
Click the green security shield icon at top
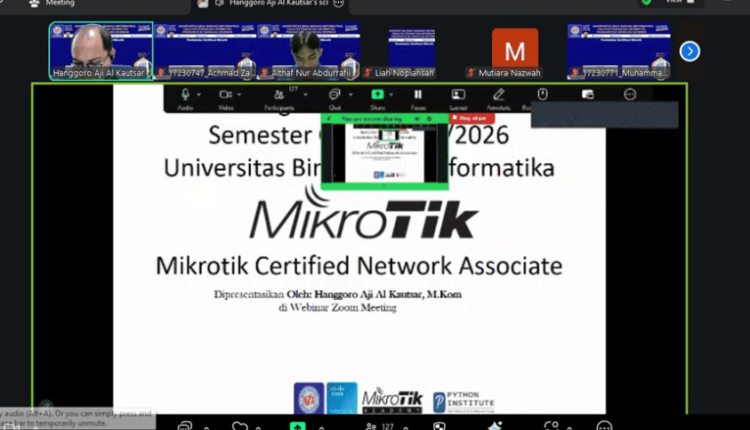pyautogui.click(x=646, y=2)
